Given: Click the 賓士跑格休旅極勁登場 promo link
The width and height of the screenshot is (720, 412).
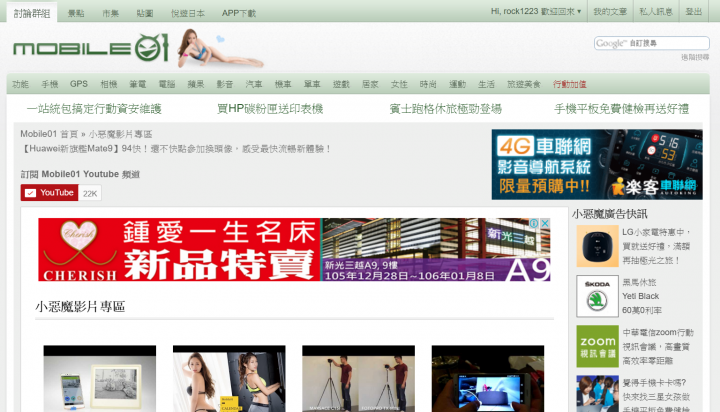Looking at the screenshot, I should [445, 109].
